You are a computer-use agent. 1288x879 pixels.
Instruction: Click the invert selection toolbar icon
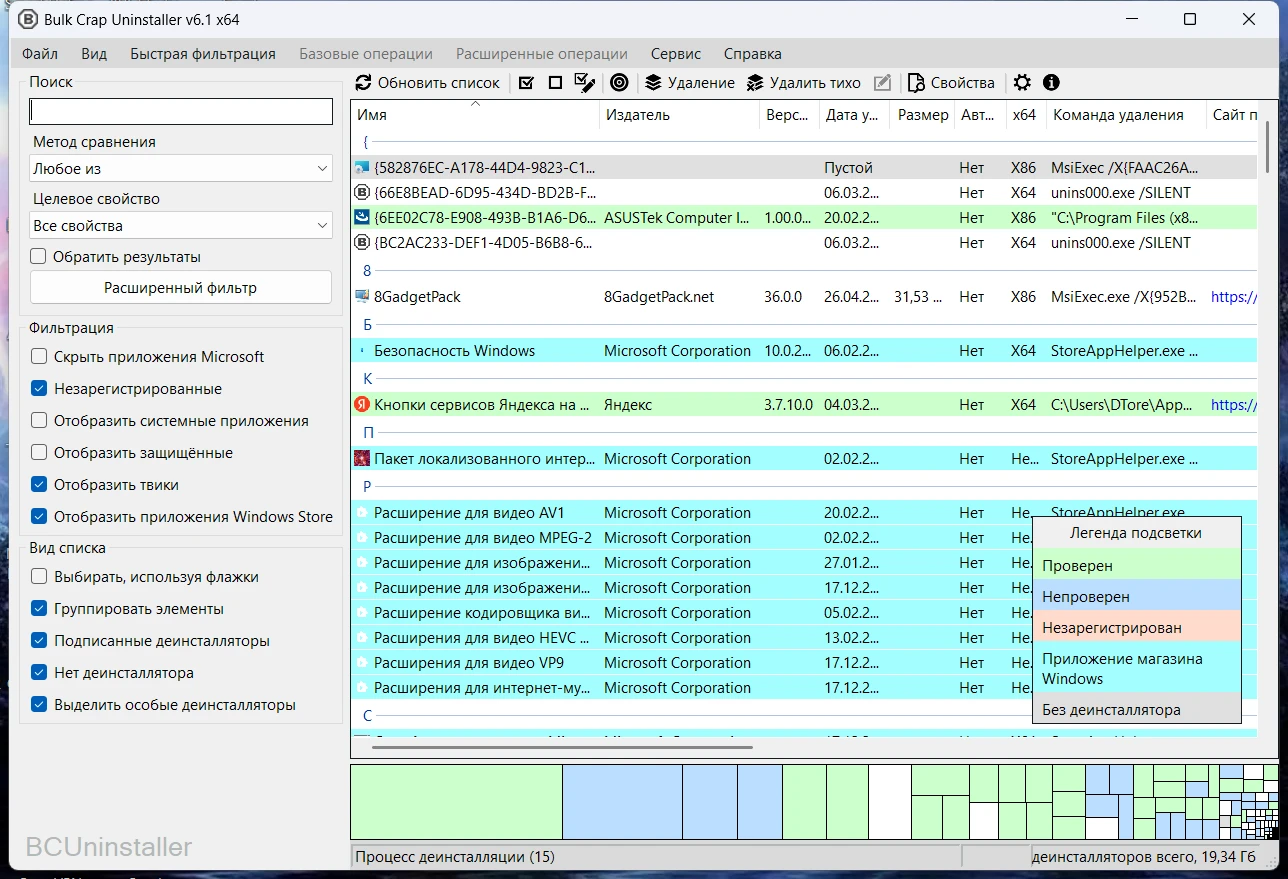click(585, 83)
